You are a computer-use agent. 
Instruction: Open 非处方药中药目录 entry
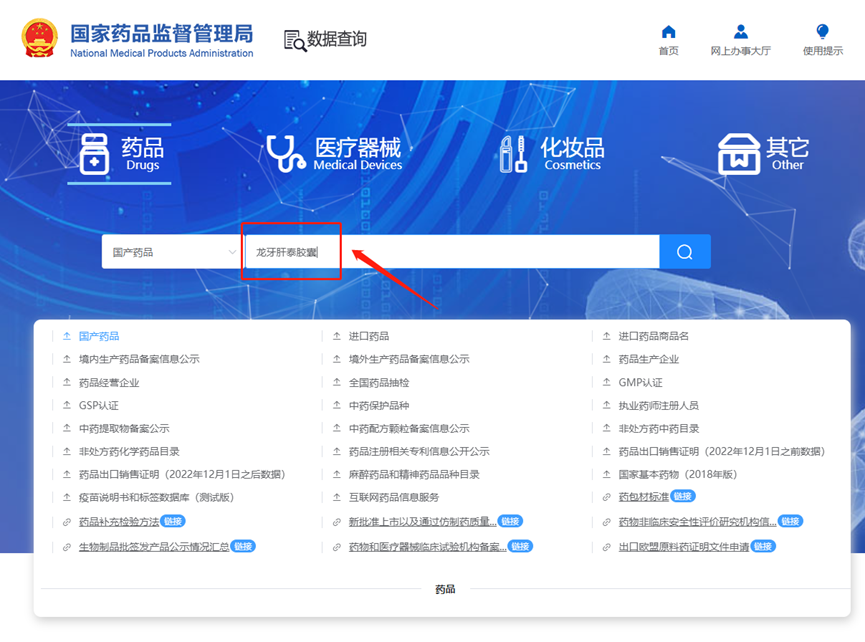(x=659, y=429)
